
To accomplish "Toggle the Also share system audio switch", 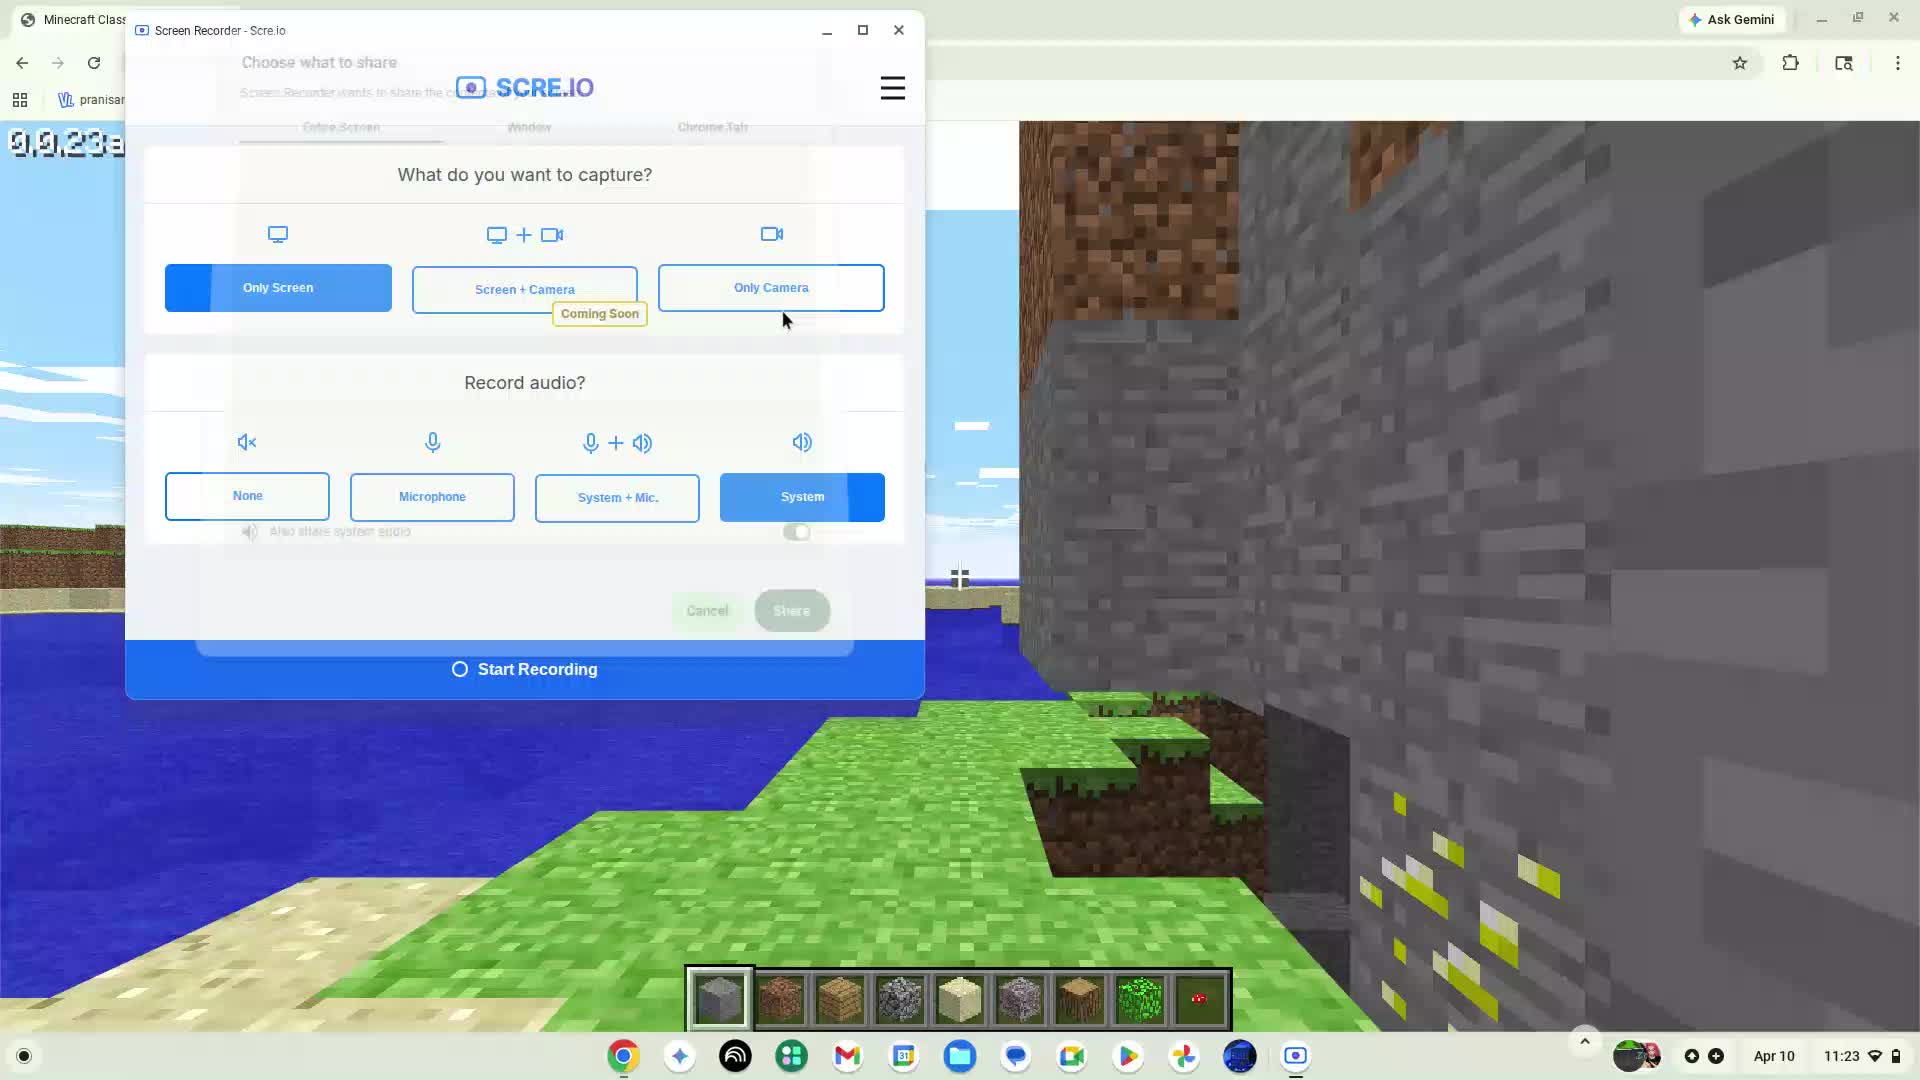I will 796,532.
